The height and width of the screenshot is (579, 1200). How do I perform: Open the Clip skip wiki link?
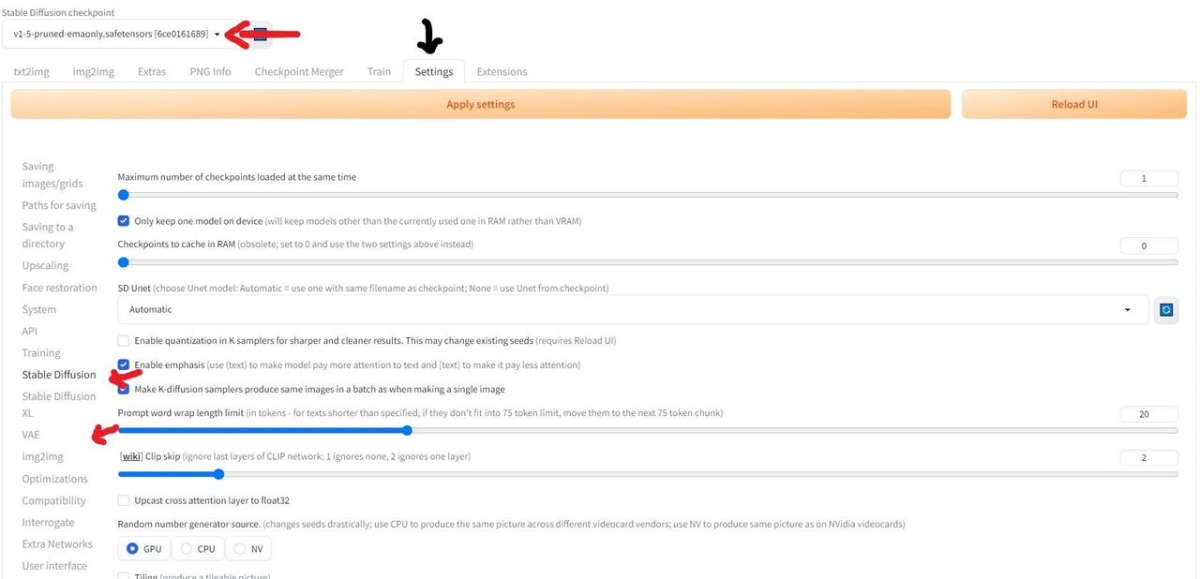(x=130, y=457)
